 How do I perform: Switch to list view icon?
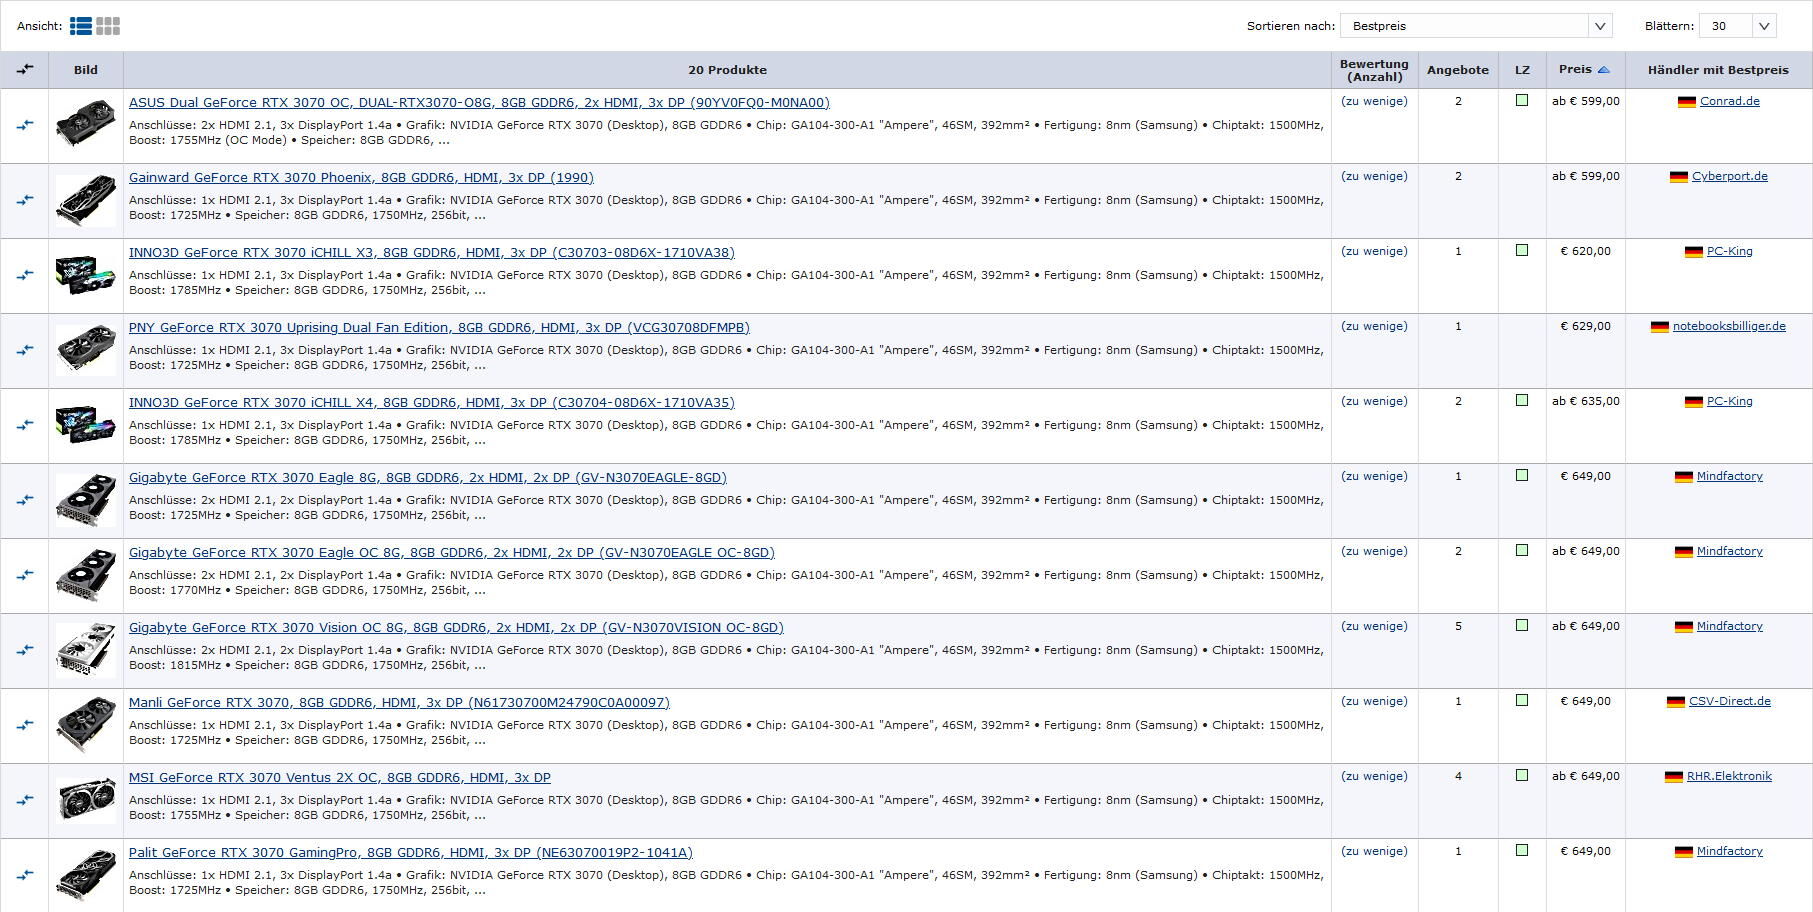pos(81,26)
